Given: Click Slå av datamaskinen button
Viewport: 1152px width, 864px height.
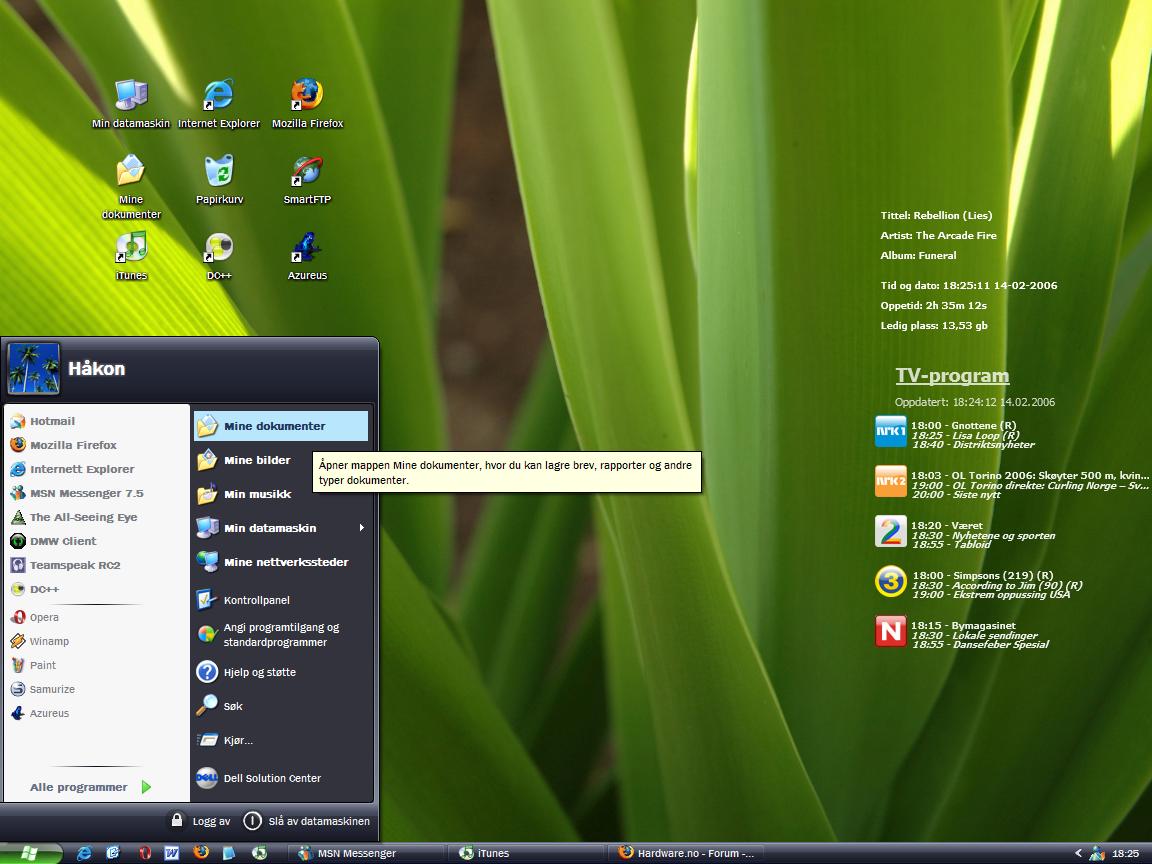Looking at the screenshot, I should (x=307, y=821).
